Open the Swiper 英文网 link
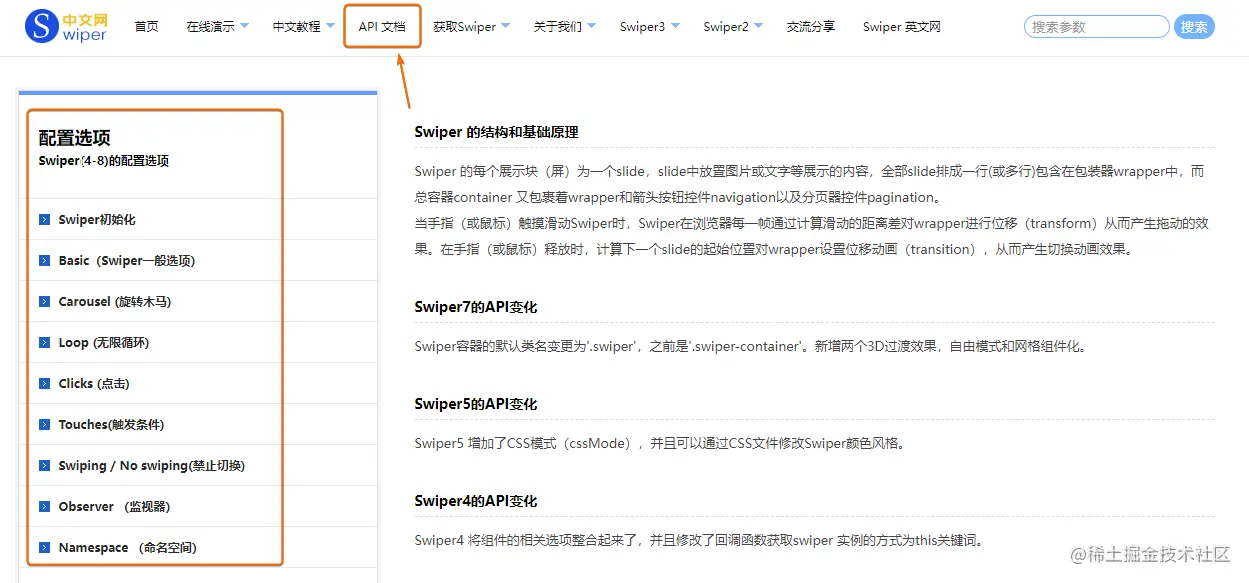This screenshot has height=583, width=1249. tap(902, 27)
